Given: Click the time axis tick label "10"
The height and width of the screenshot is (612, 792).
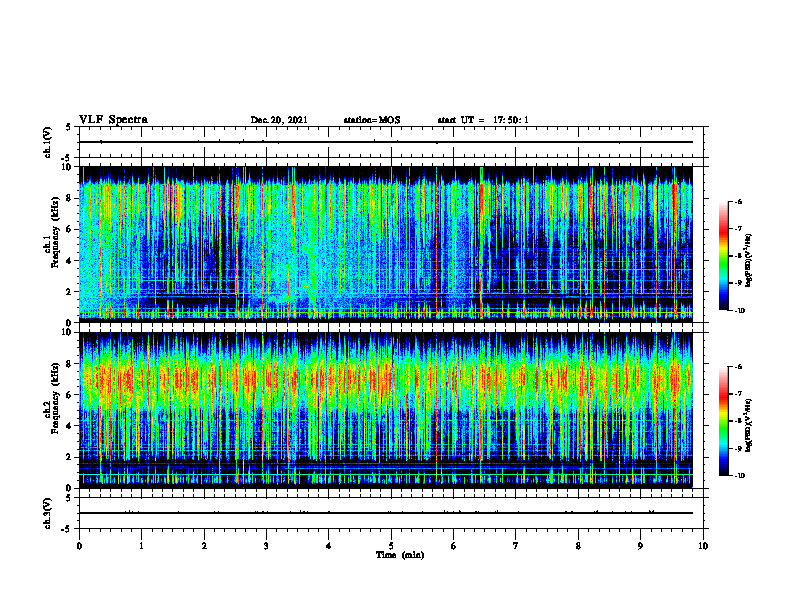Looking at the screenshot, I should [x=703, y=546].
